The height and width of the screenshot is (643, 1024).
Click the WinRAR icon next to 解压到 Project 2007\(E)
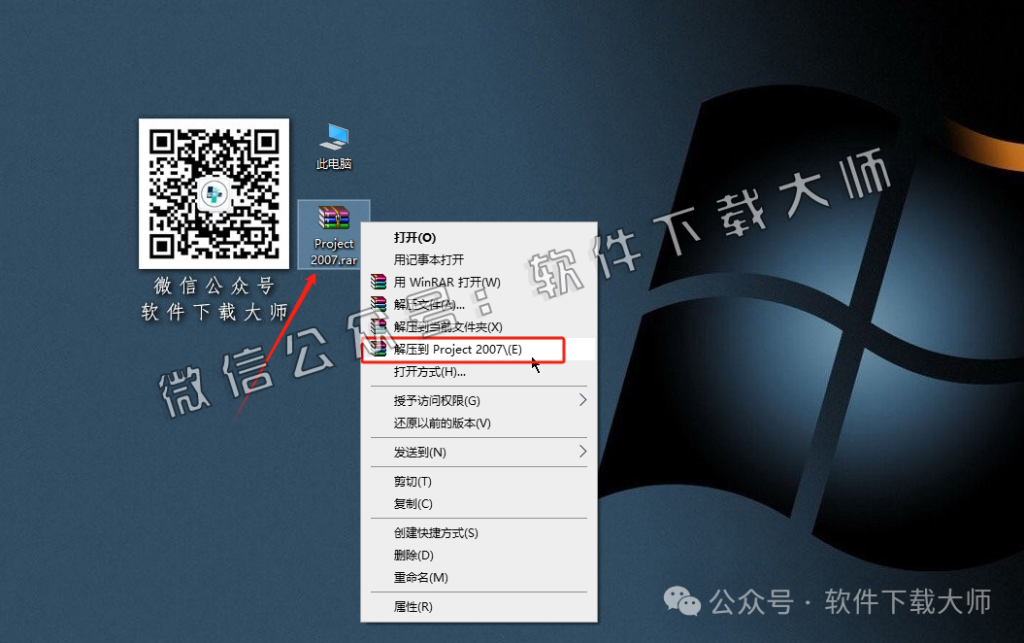point(378,350)
